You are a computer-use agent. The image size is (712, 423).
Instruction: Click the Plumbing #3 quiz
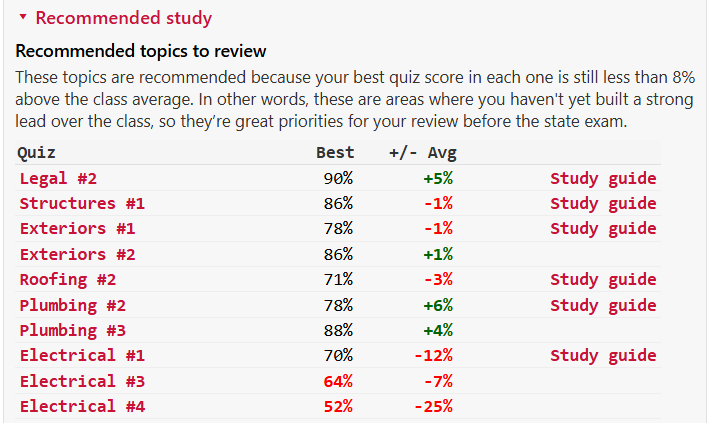pos(72,330)
